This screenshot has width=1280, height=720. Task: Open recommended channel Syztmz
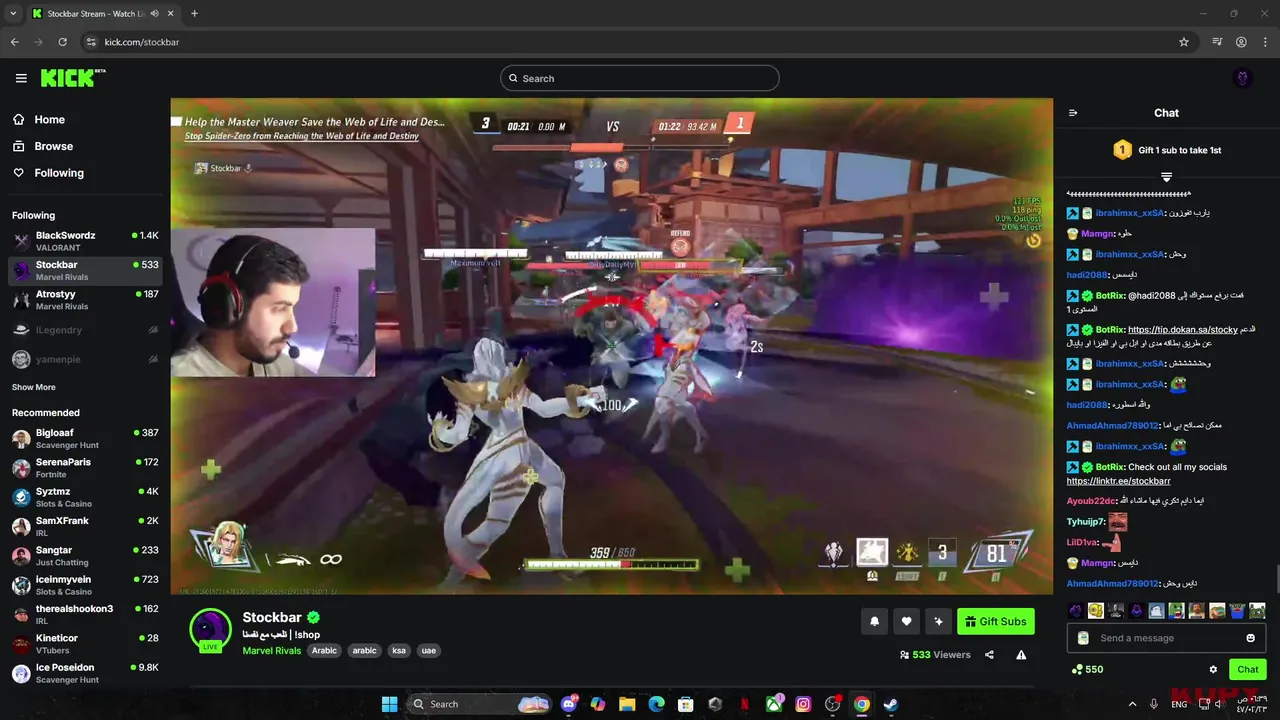(x=85, y=497)
